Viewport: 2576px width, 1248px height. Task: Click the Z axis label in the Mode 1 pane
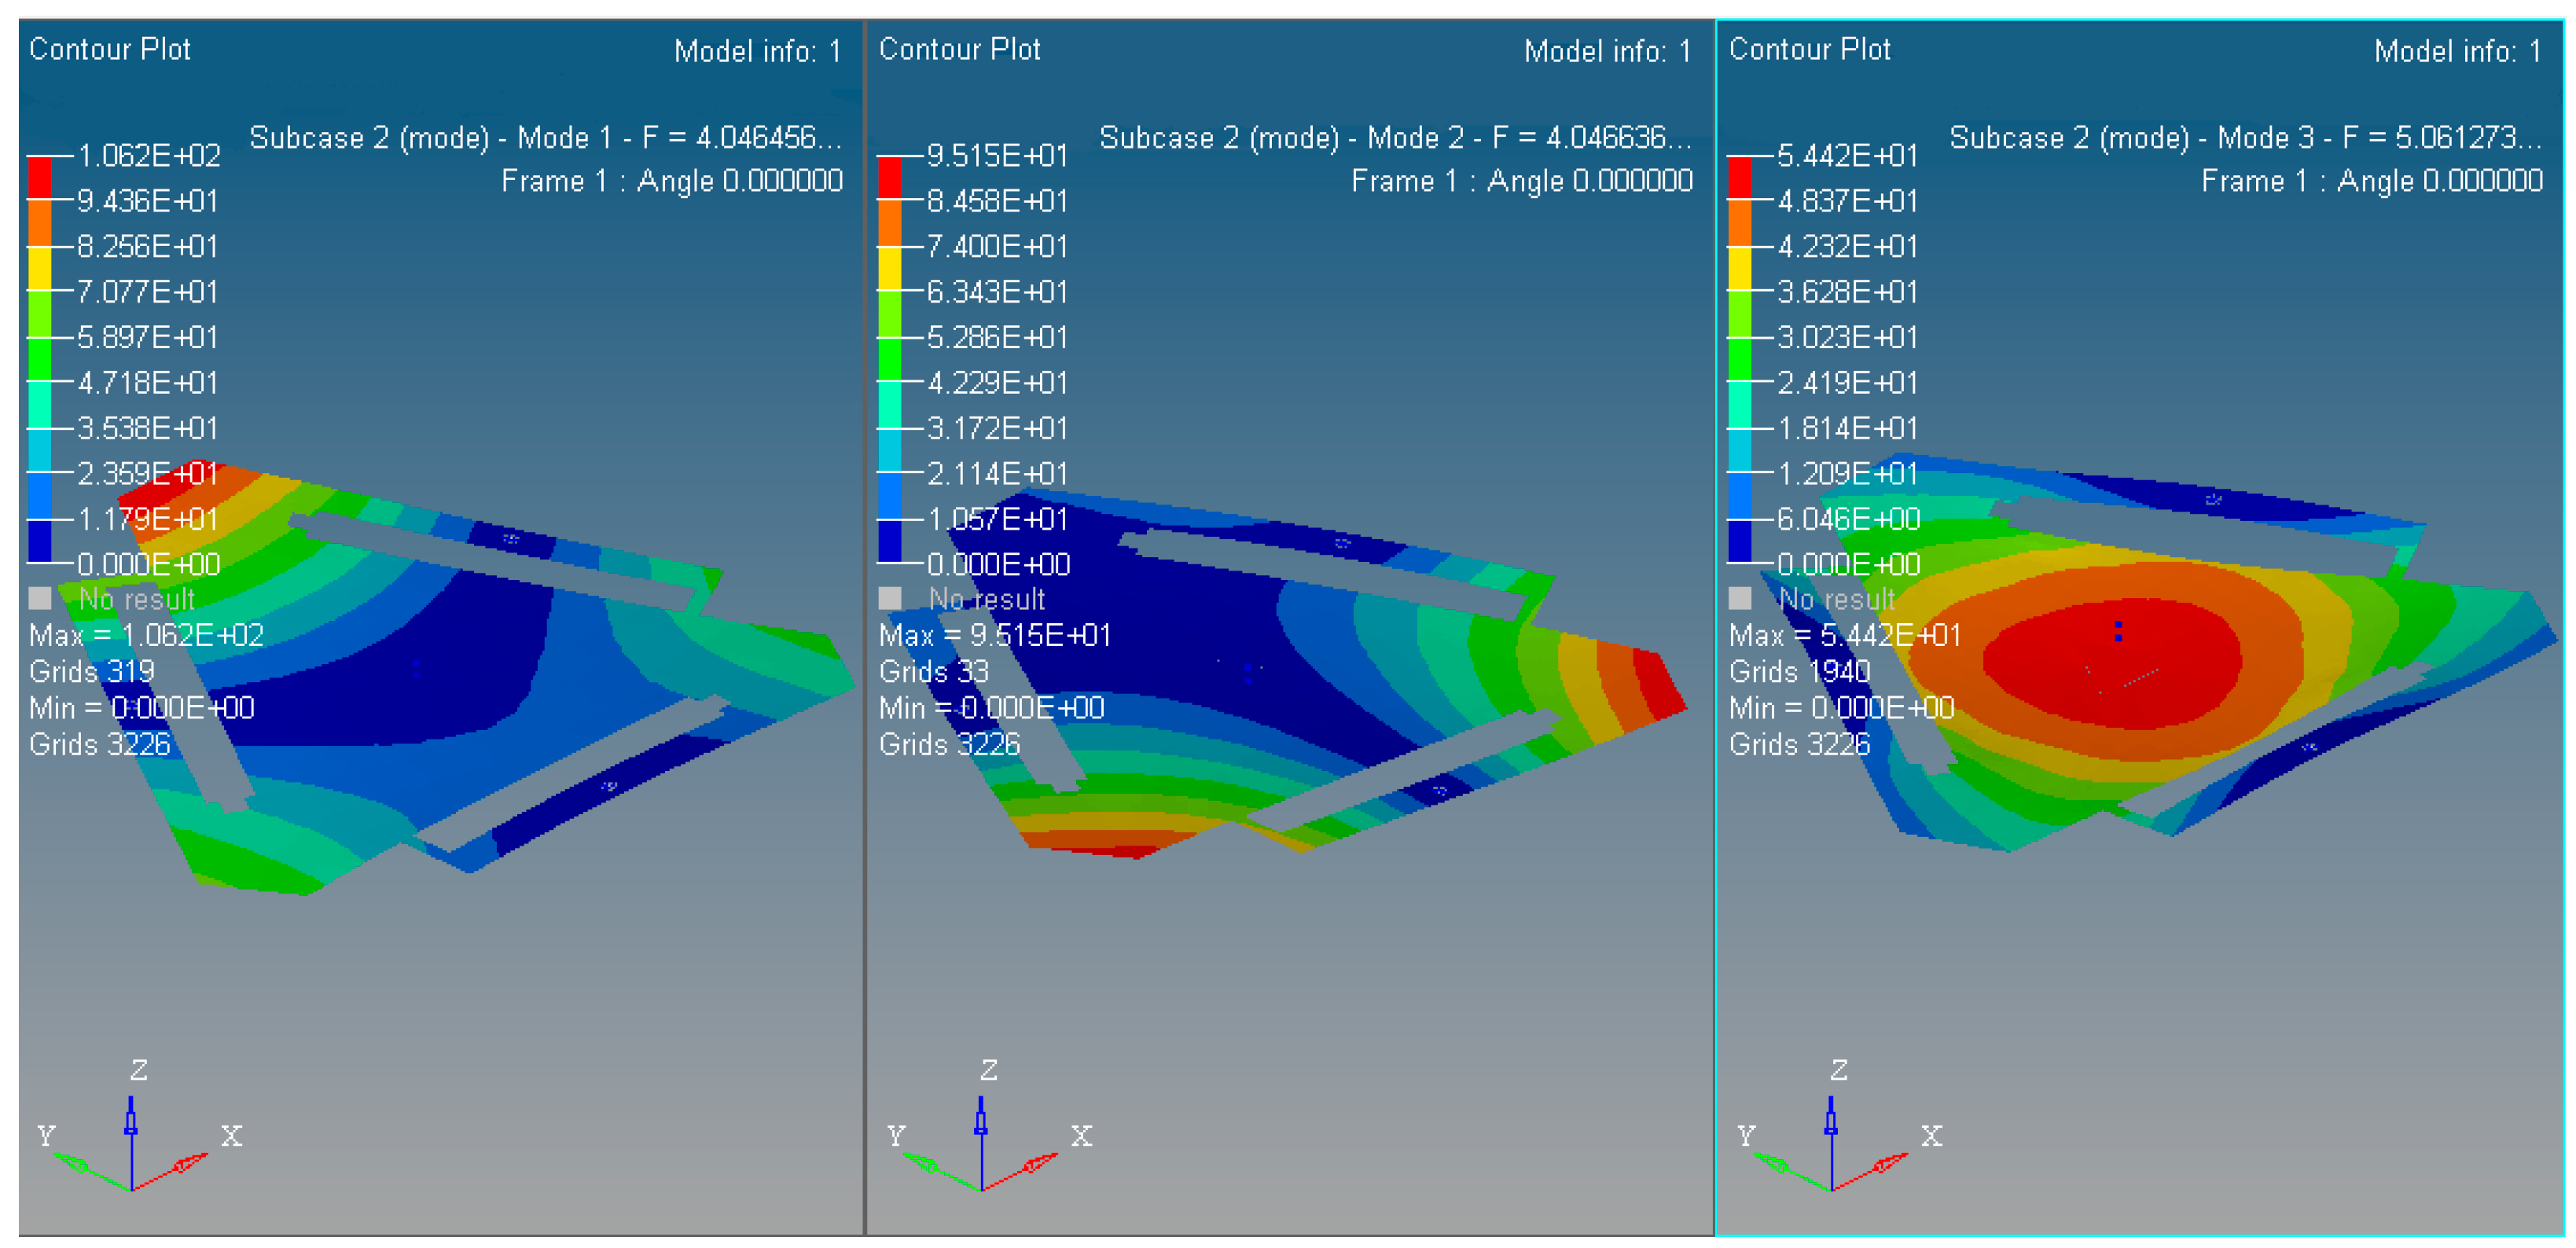[x=139, y=1070]
